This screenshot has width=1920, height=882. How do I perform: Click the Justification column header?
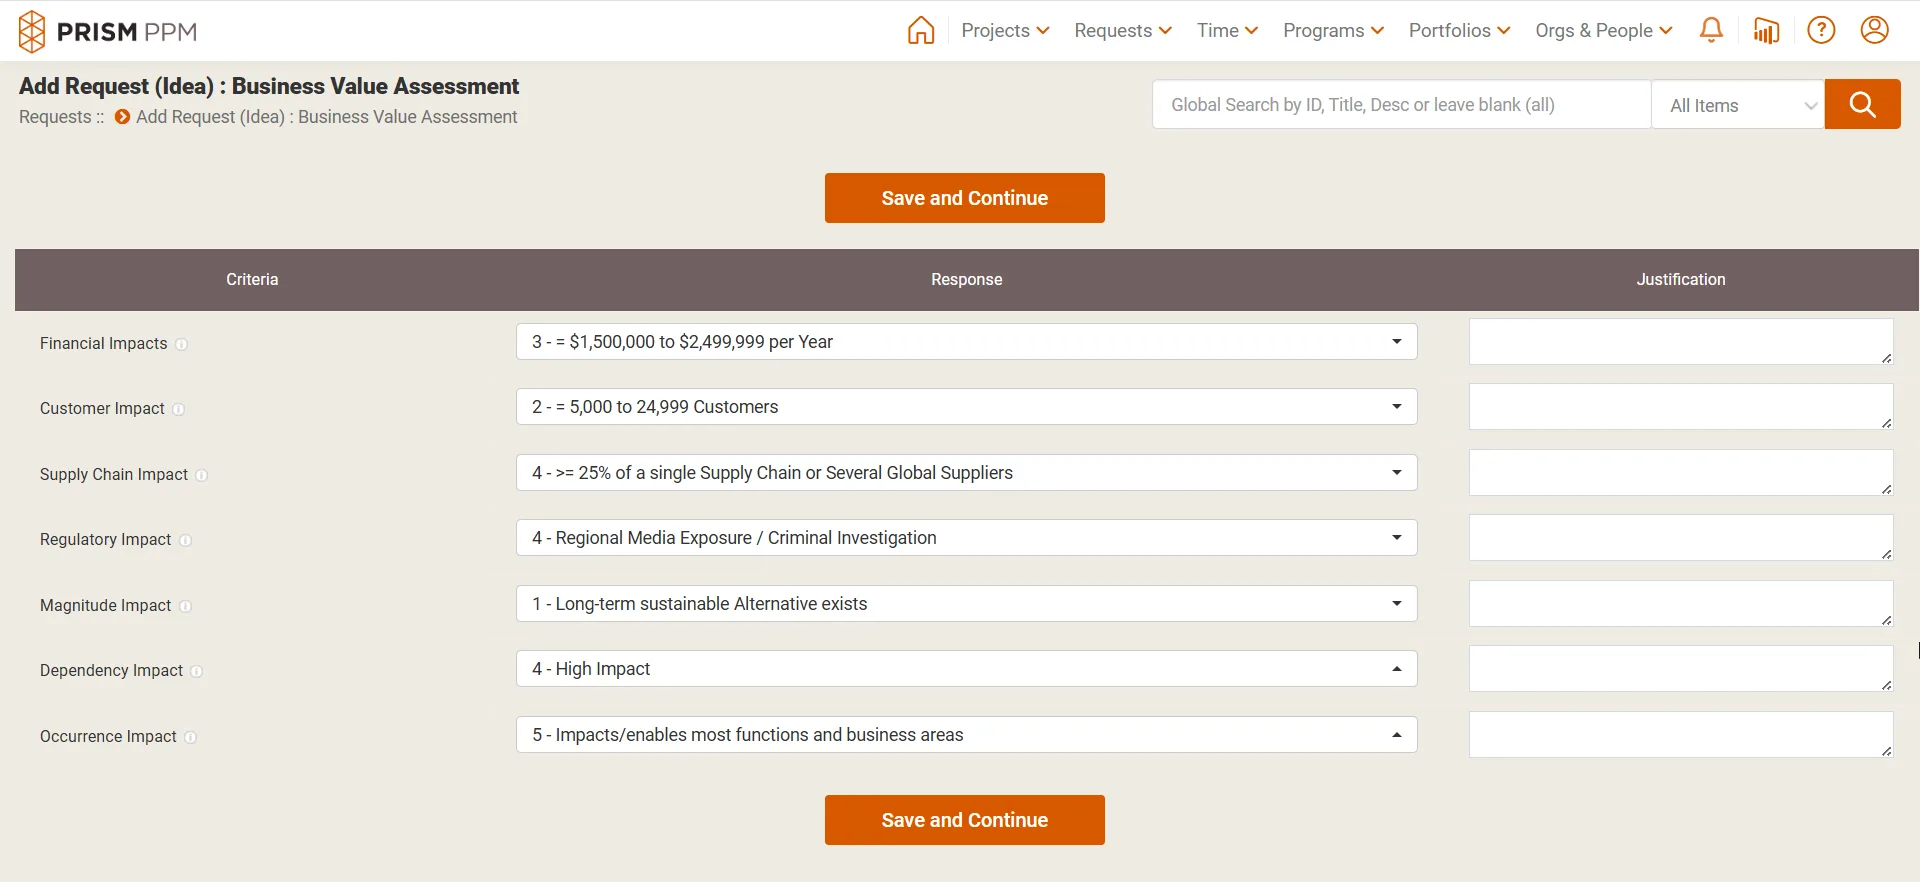pyautogui.click(x=1681, y=279)
